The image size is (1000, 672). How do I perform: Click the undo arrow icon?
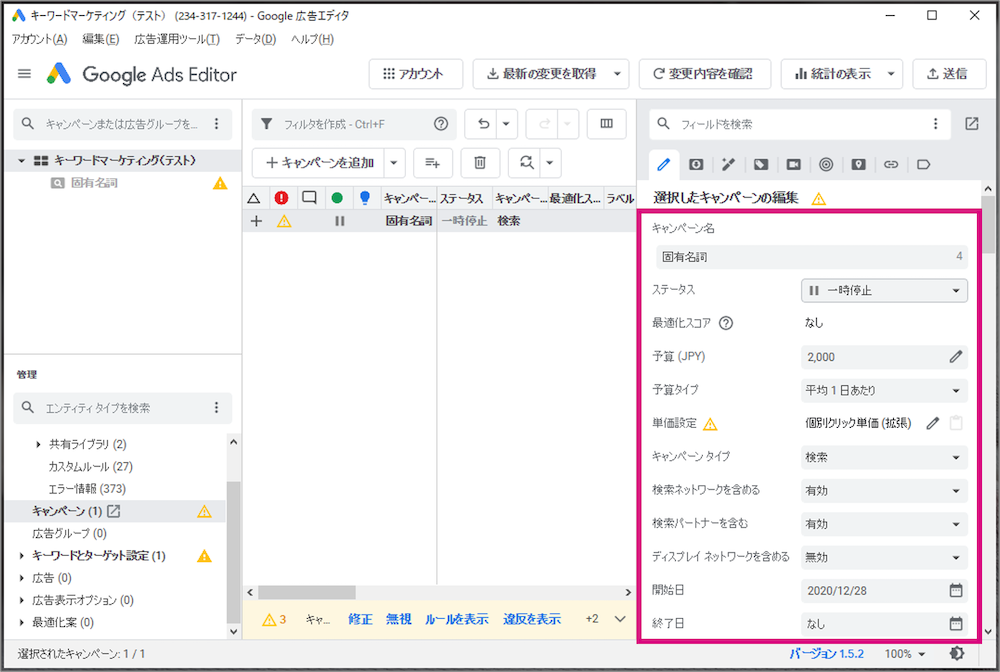483,124
